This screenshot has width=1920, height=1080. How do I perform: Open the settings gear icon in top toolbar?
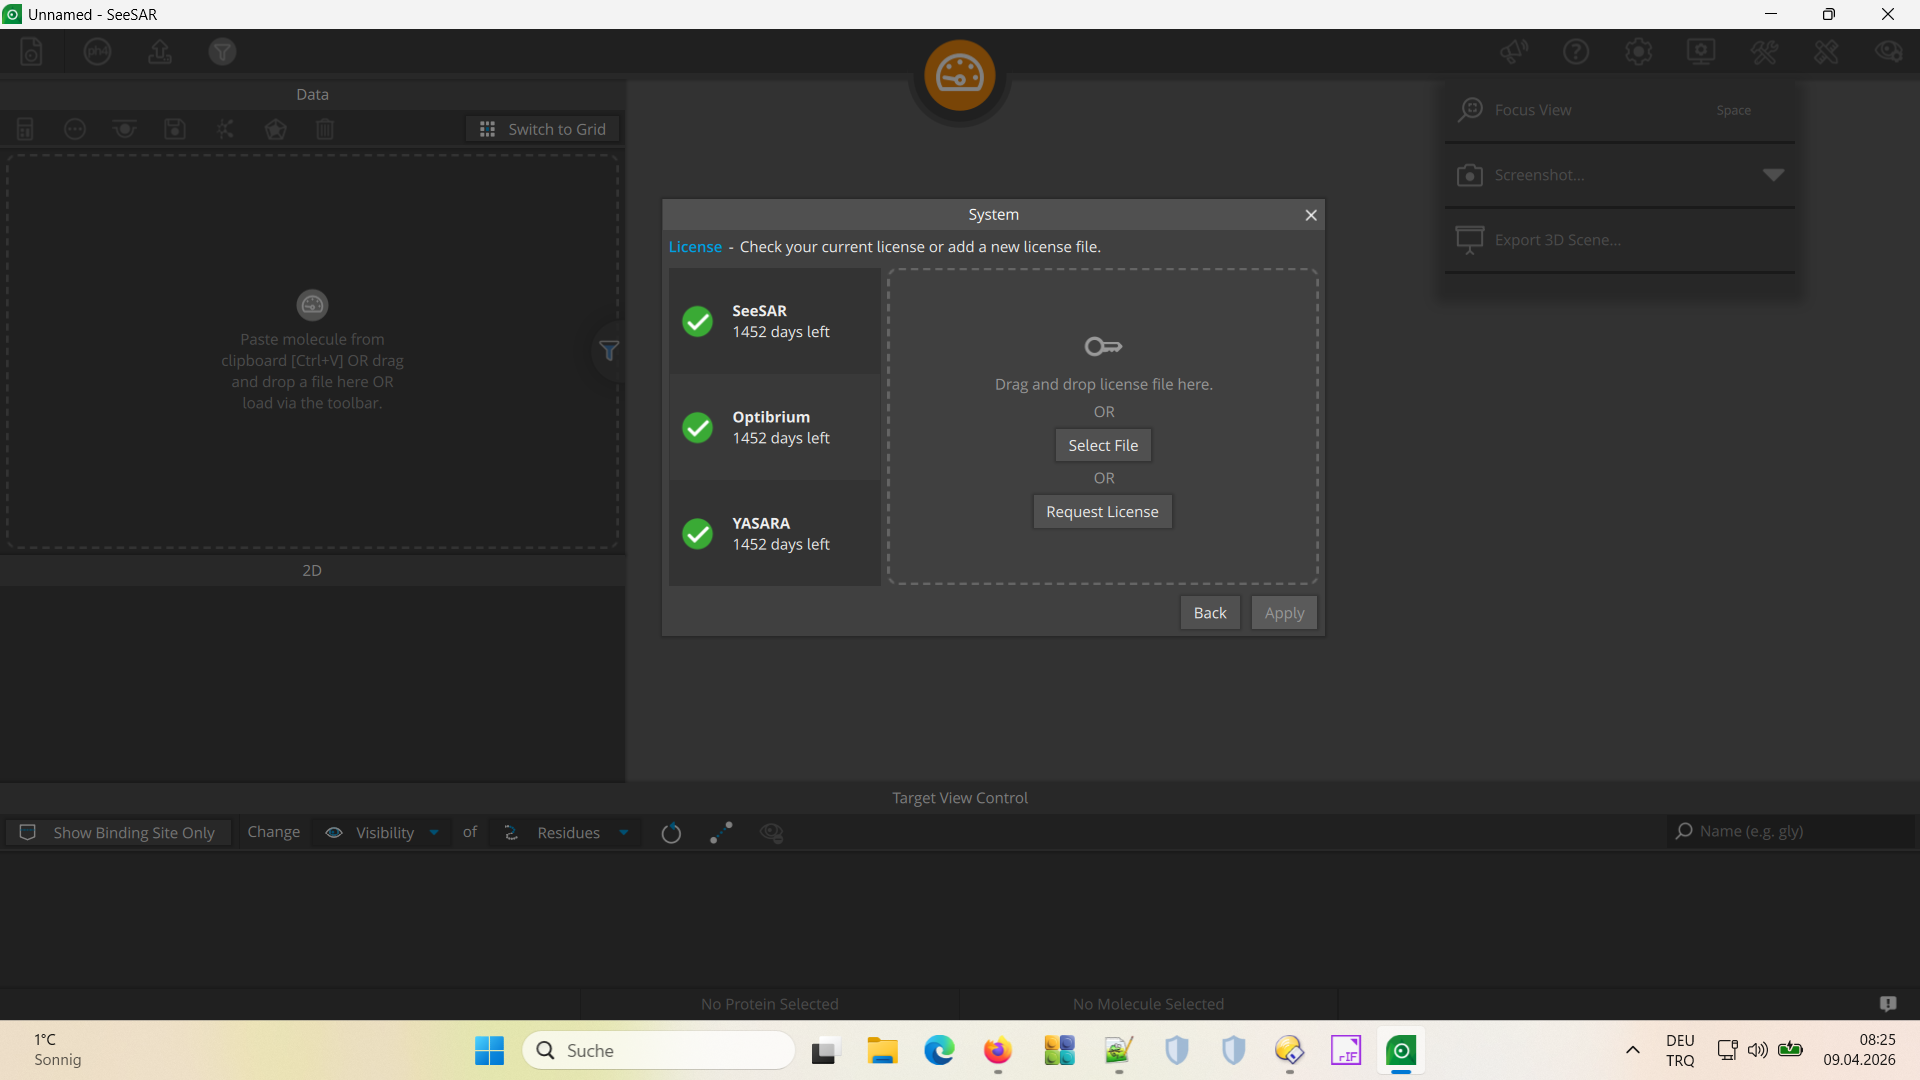(x=1638, y=52)
